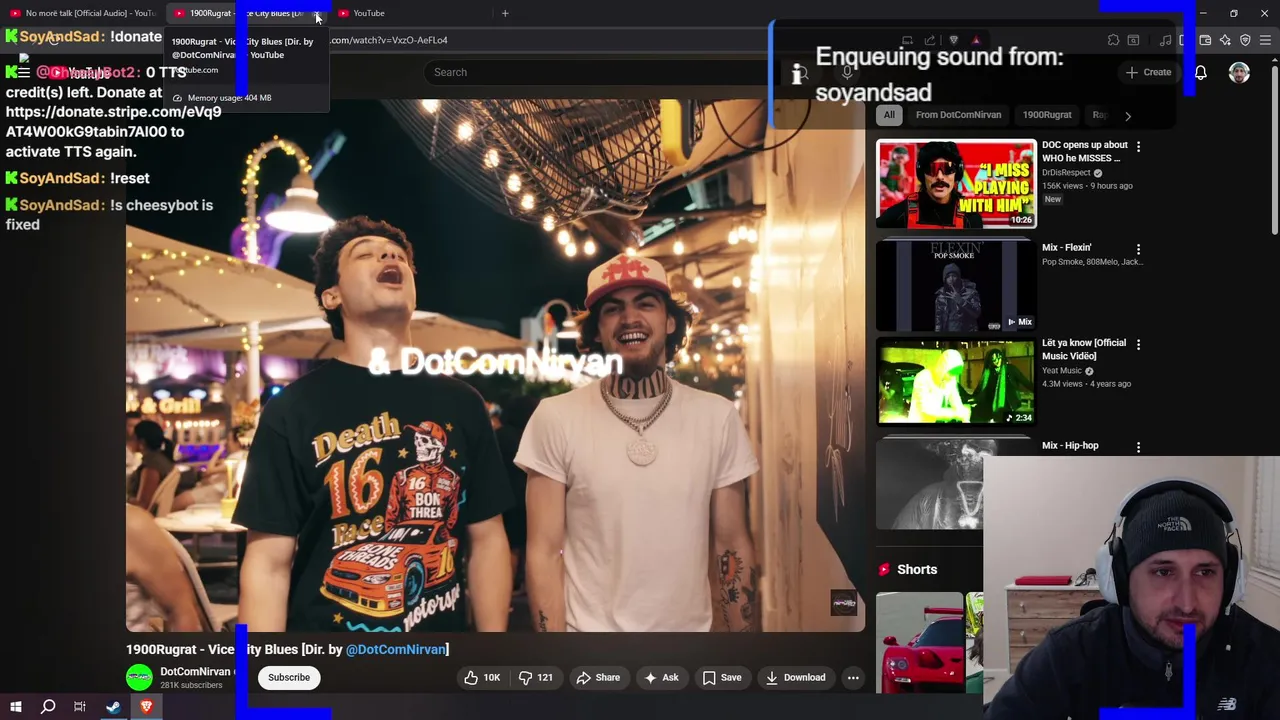Open Windows Task View

(80, 707)
